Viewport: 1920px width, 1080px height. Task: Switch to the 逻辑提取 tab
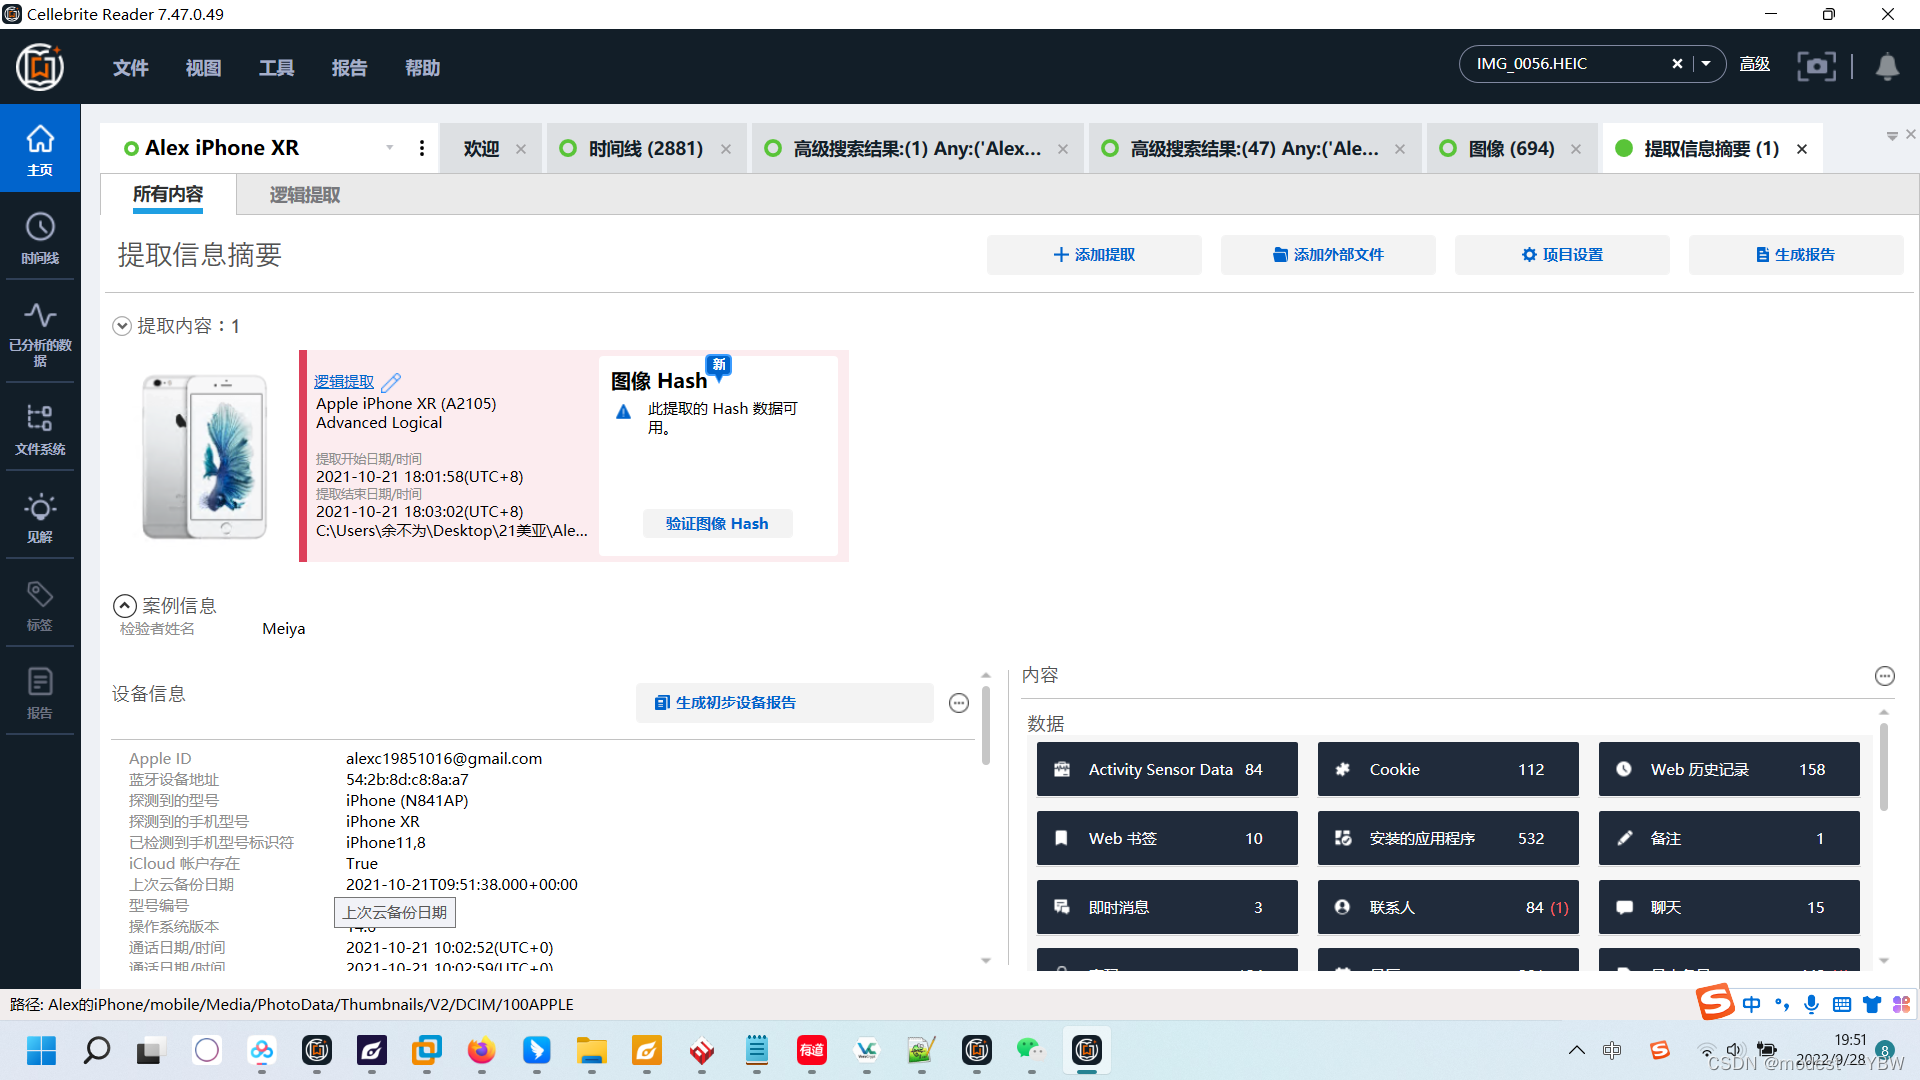(305, 195)
